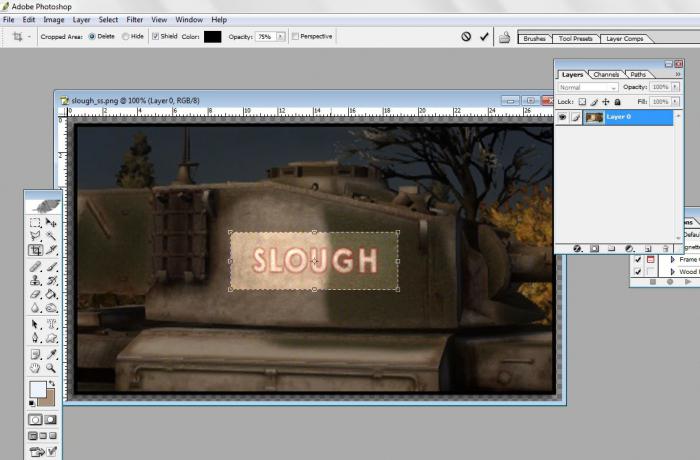Open the Image menu
Image resolution: width=700 pixels, height=460 pixels.
pyautogui.click(x=54, y=20)
